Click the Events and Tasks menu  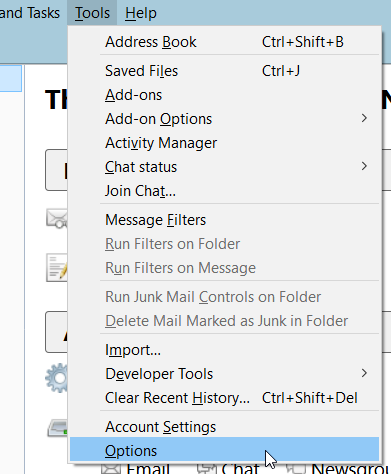tap(30, 13)
